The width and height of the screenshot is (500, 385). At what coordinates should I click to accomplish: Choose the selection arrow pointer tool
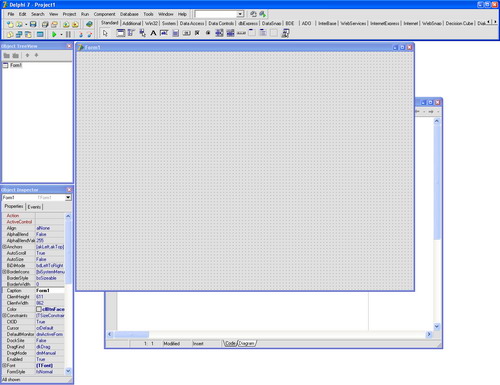(105, 33)
